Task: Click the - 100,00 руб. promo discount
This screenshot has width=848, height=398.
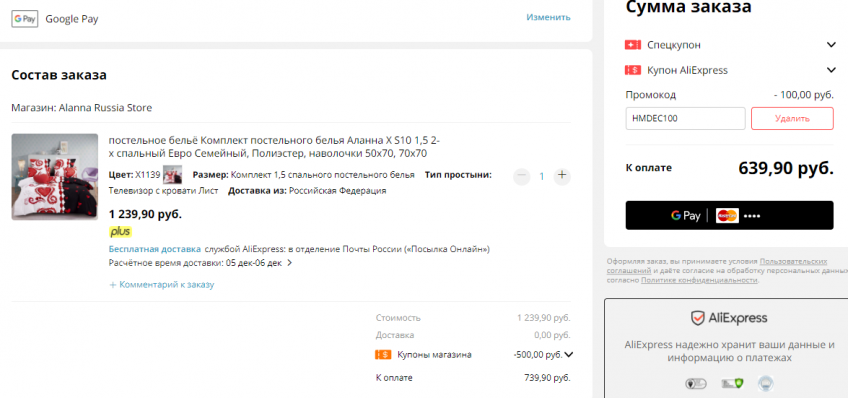Action: pyautogui.click(x=804, y=95)
